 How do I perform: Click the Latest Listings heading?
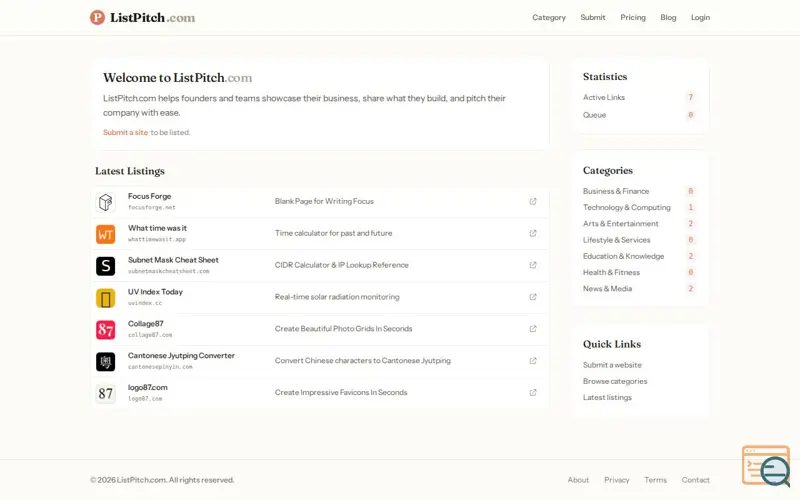tap(130, 171)
